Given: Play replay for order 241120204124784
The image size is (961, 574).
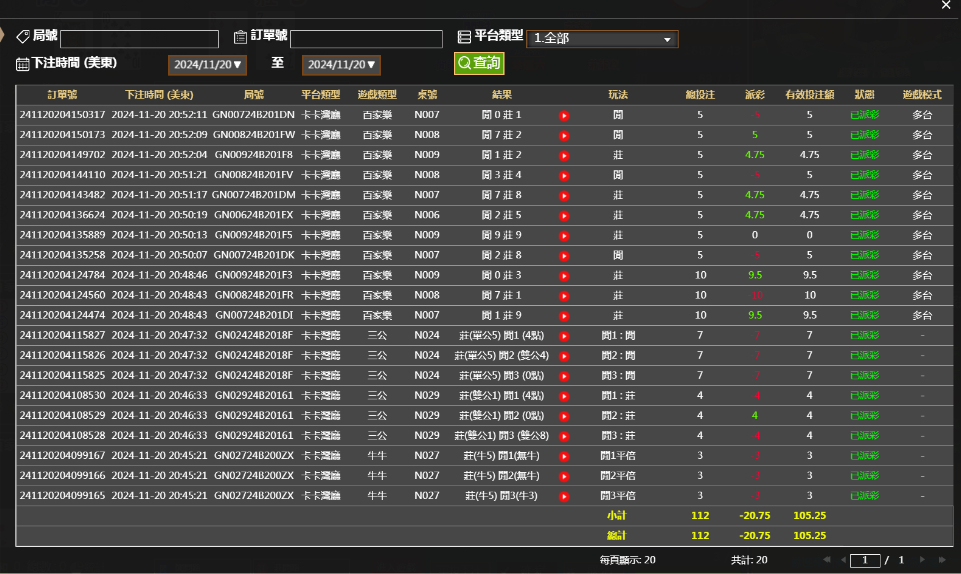Looking at the screenshot, I should [x=564, y=275].
